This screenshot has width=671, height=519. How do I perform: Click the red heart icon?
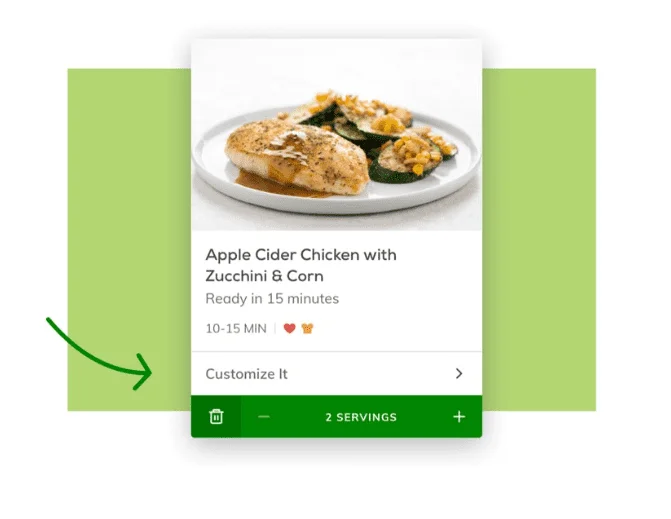pyautogui.click(x=290, y=328)
